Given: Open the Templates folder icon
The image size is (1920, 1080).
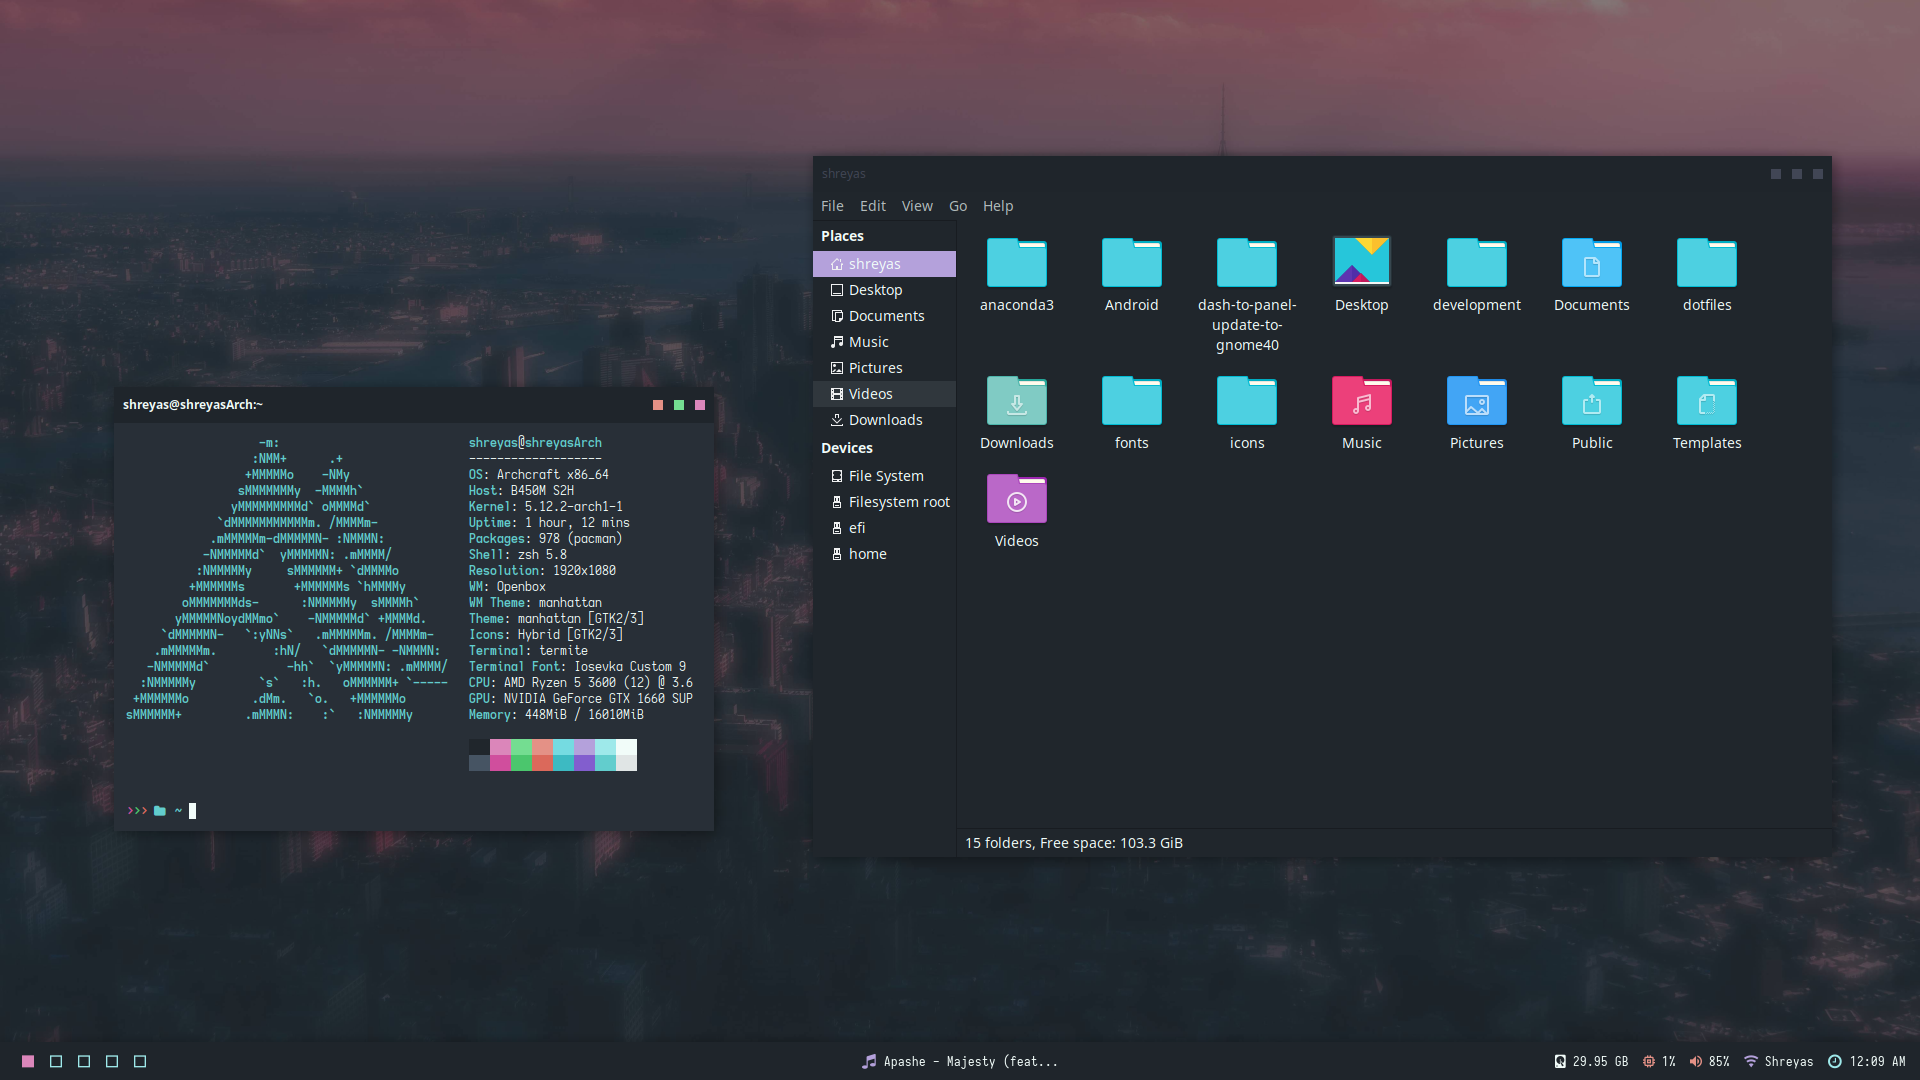Looking at the screenshot, I should tap(1706, 401).
